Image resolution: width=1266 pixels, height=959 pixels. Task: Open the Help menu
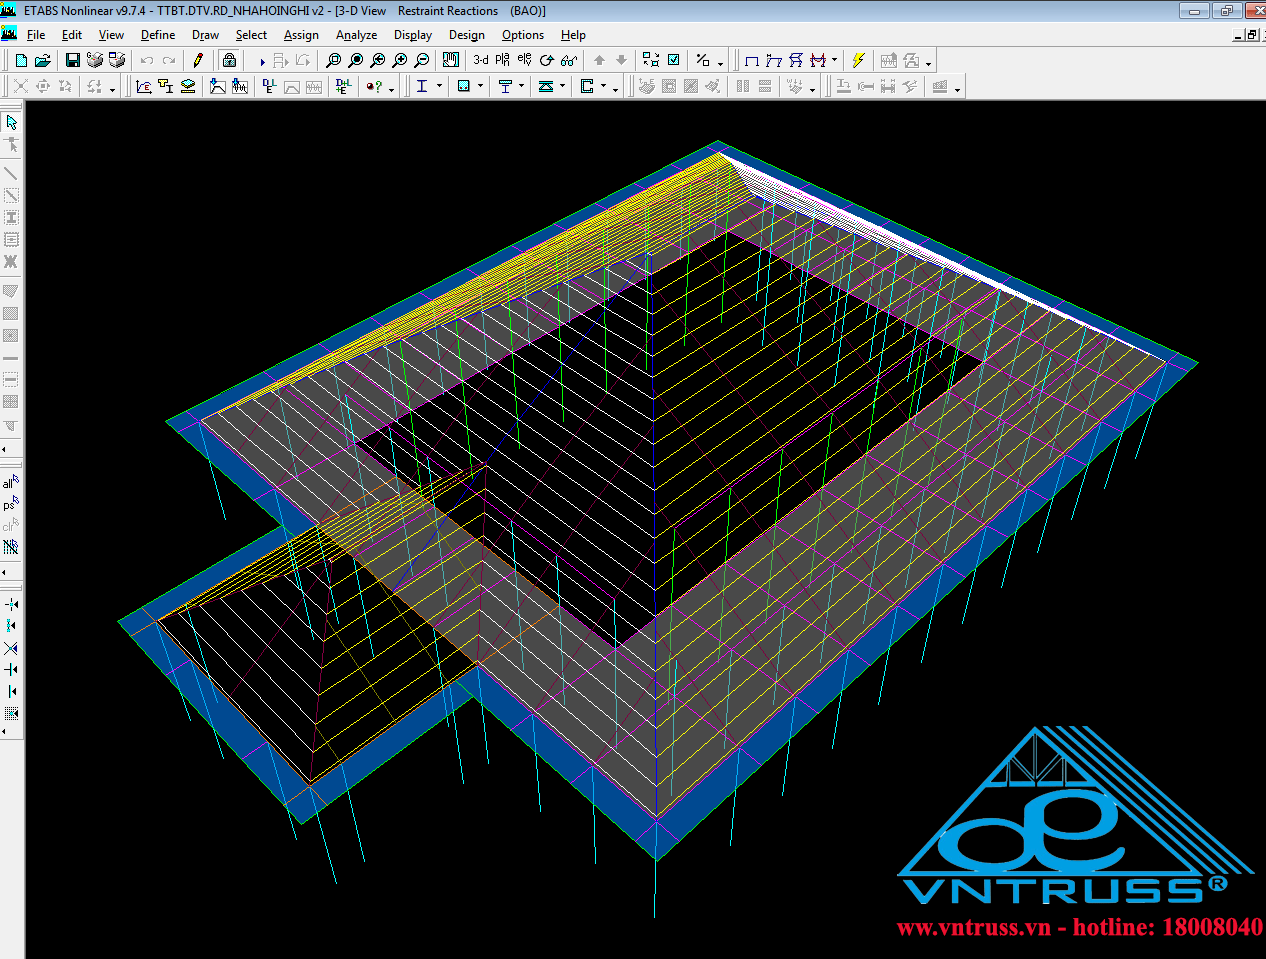(x=573, y=35)
